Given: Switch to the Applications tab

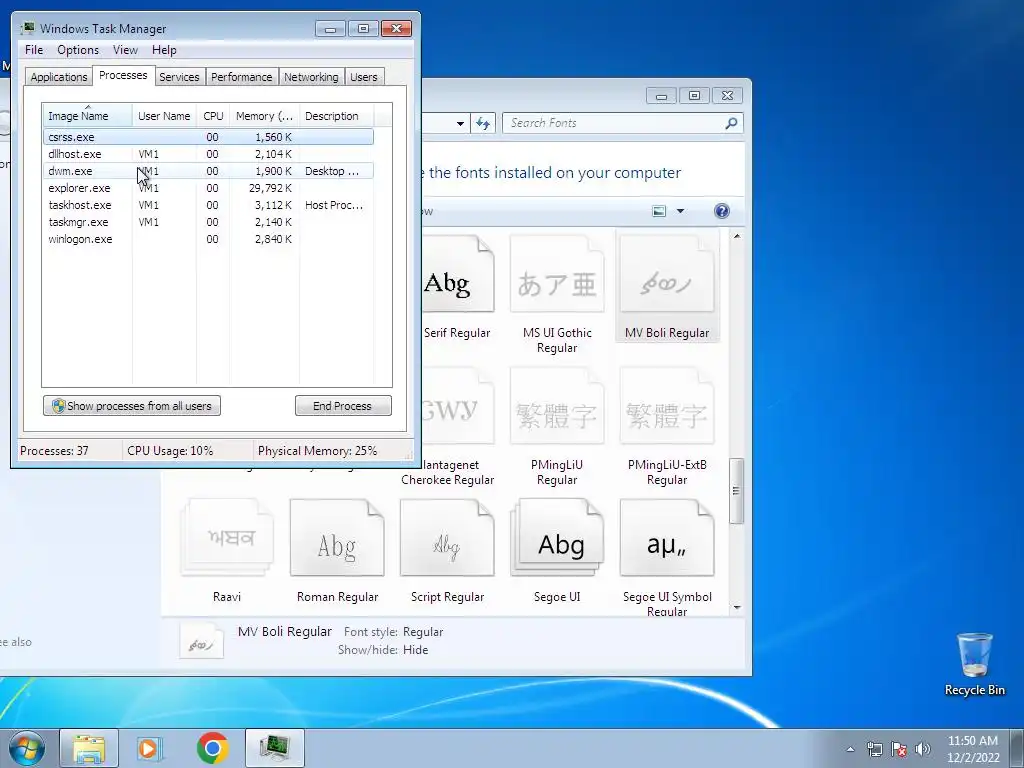Looking at the screenshot, I should point(59,76).
